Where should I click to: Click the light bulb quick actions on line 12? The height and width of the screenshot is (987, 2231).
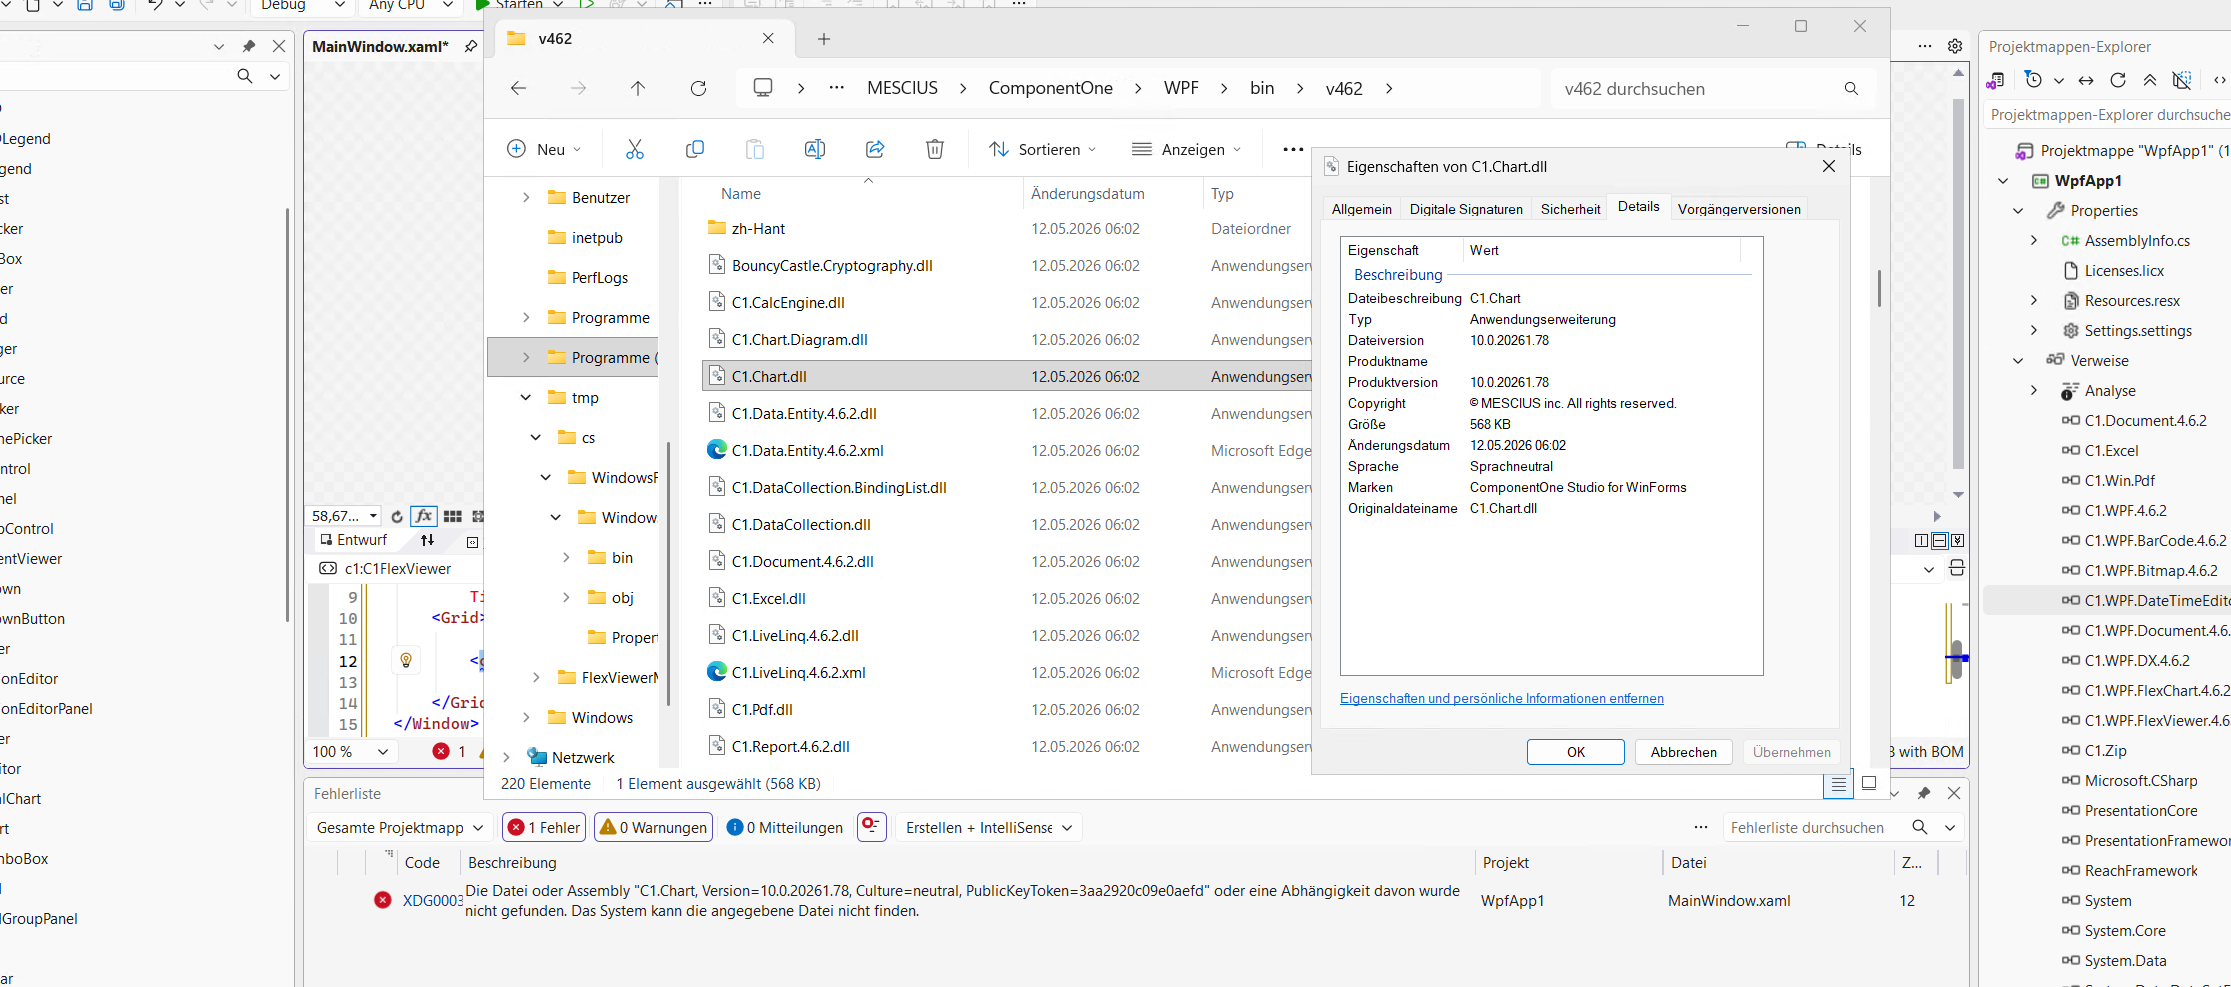[x=406, y=660]
